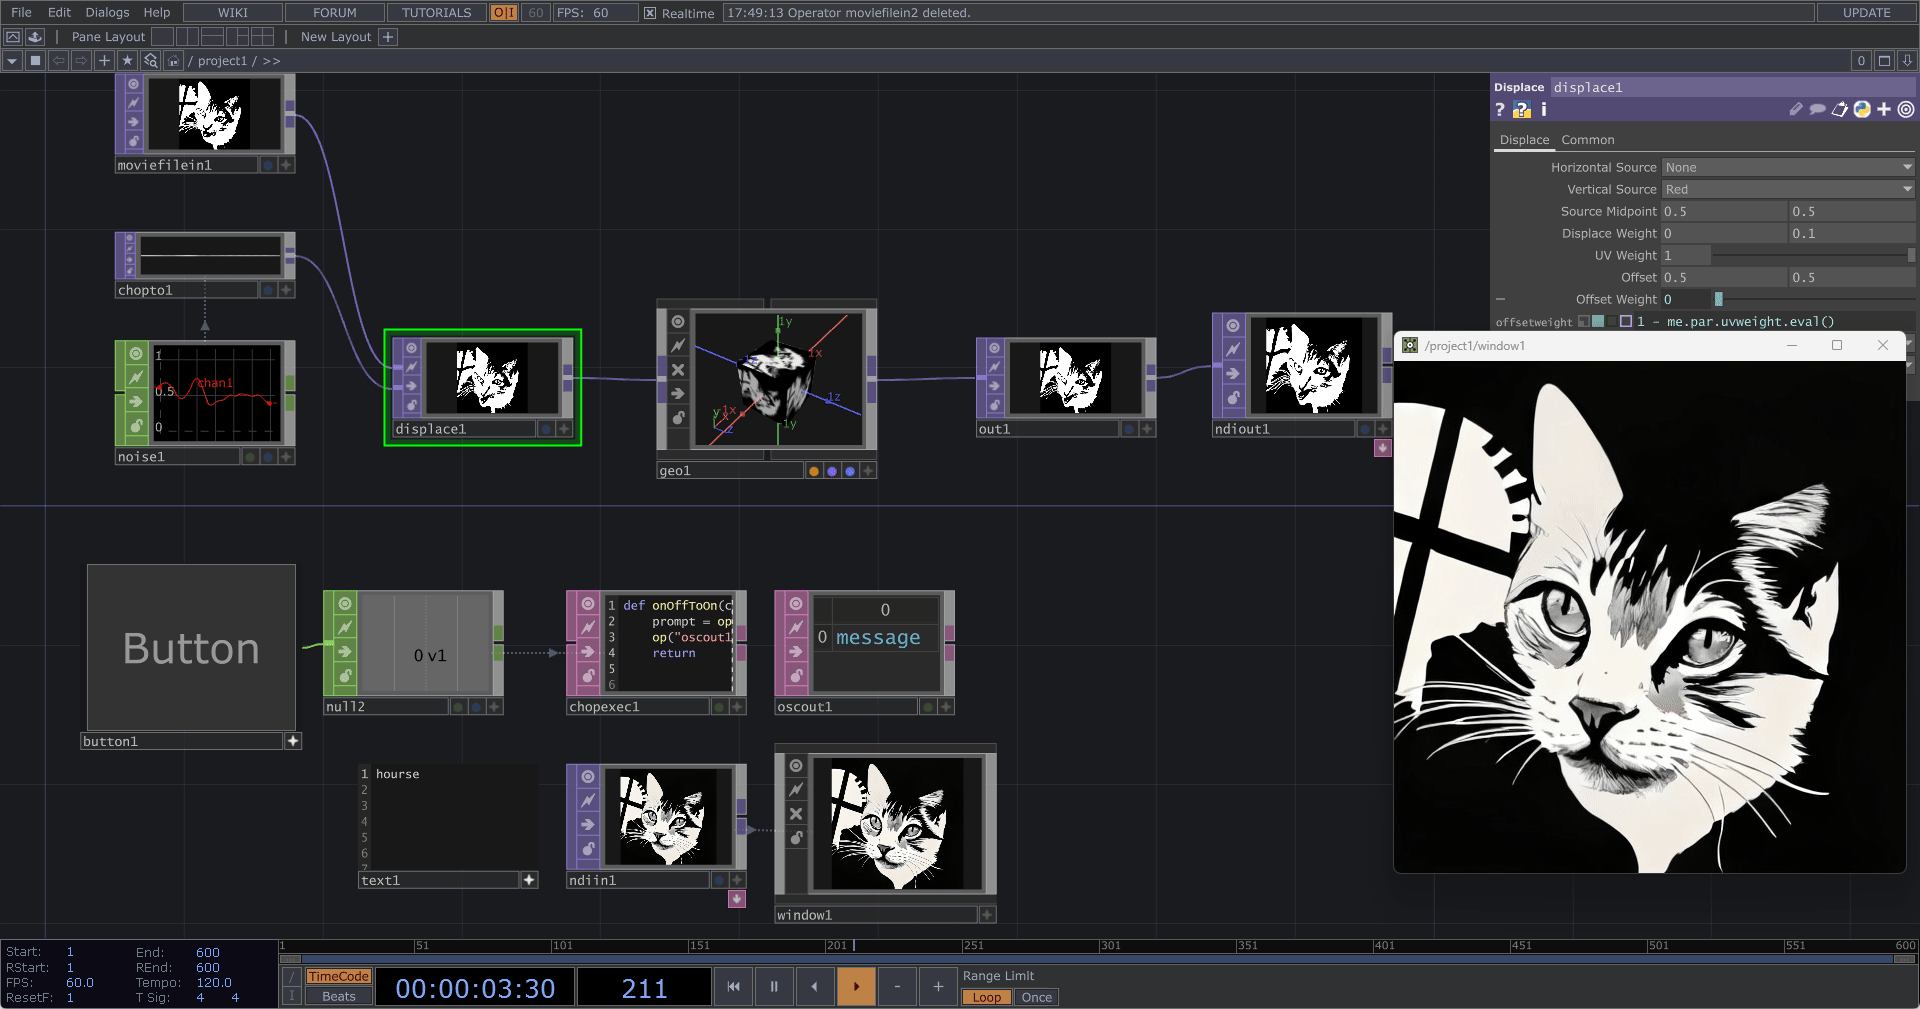Select the four-pane layout icon in Pane Layout
Viewport: 1920px width, 1009px height.
(262, 37)
